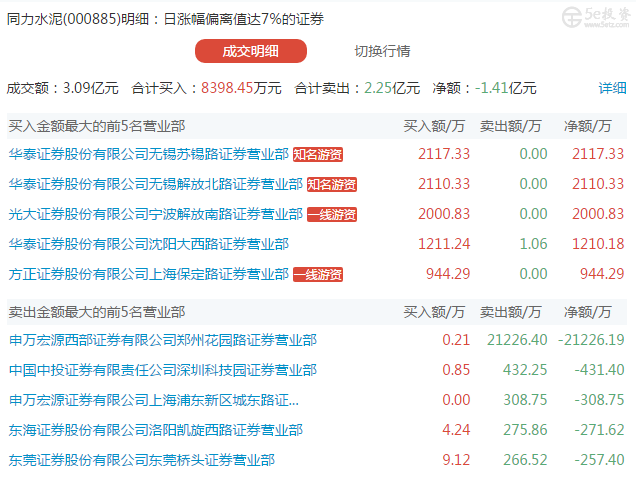Click buy amount 9.12 value
This screenshot has height=480, width=636.
pos(456,460)
